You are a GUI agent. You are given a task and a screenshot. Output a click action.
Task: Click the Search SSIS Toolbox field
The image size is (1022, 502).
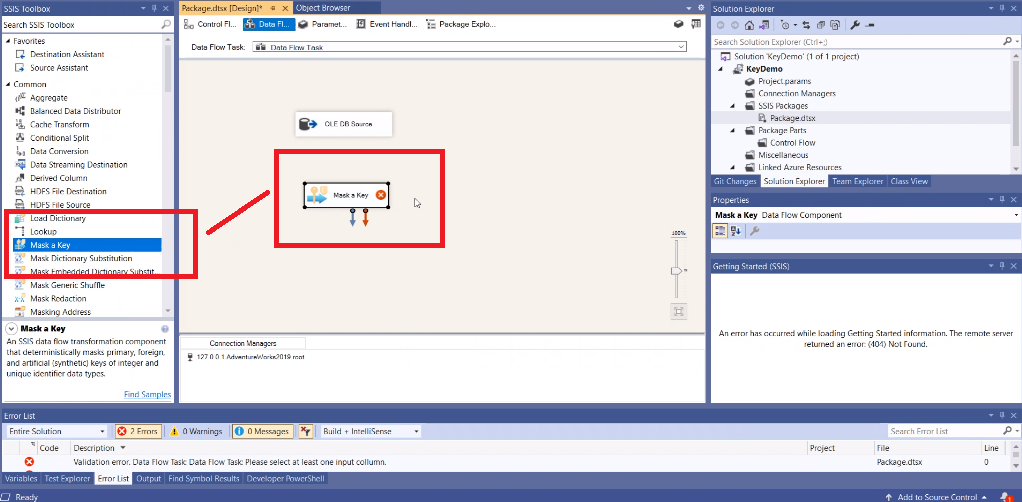coord(81,25)
